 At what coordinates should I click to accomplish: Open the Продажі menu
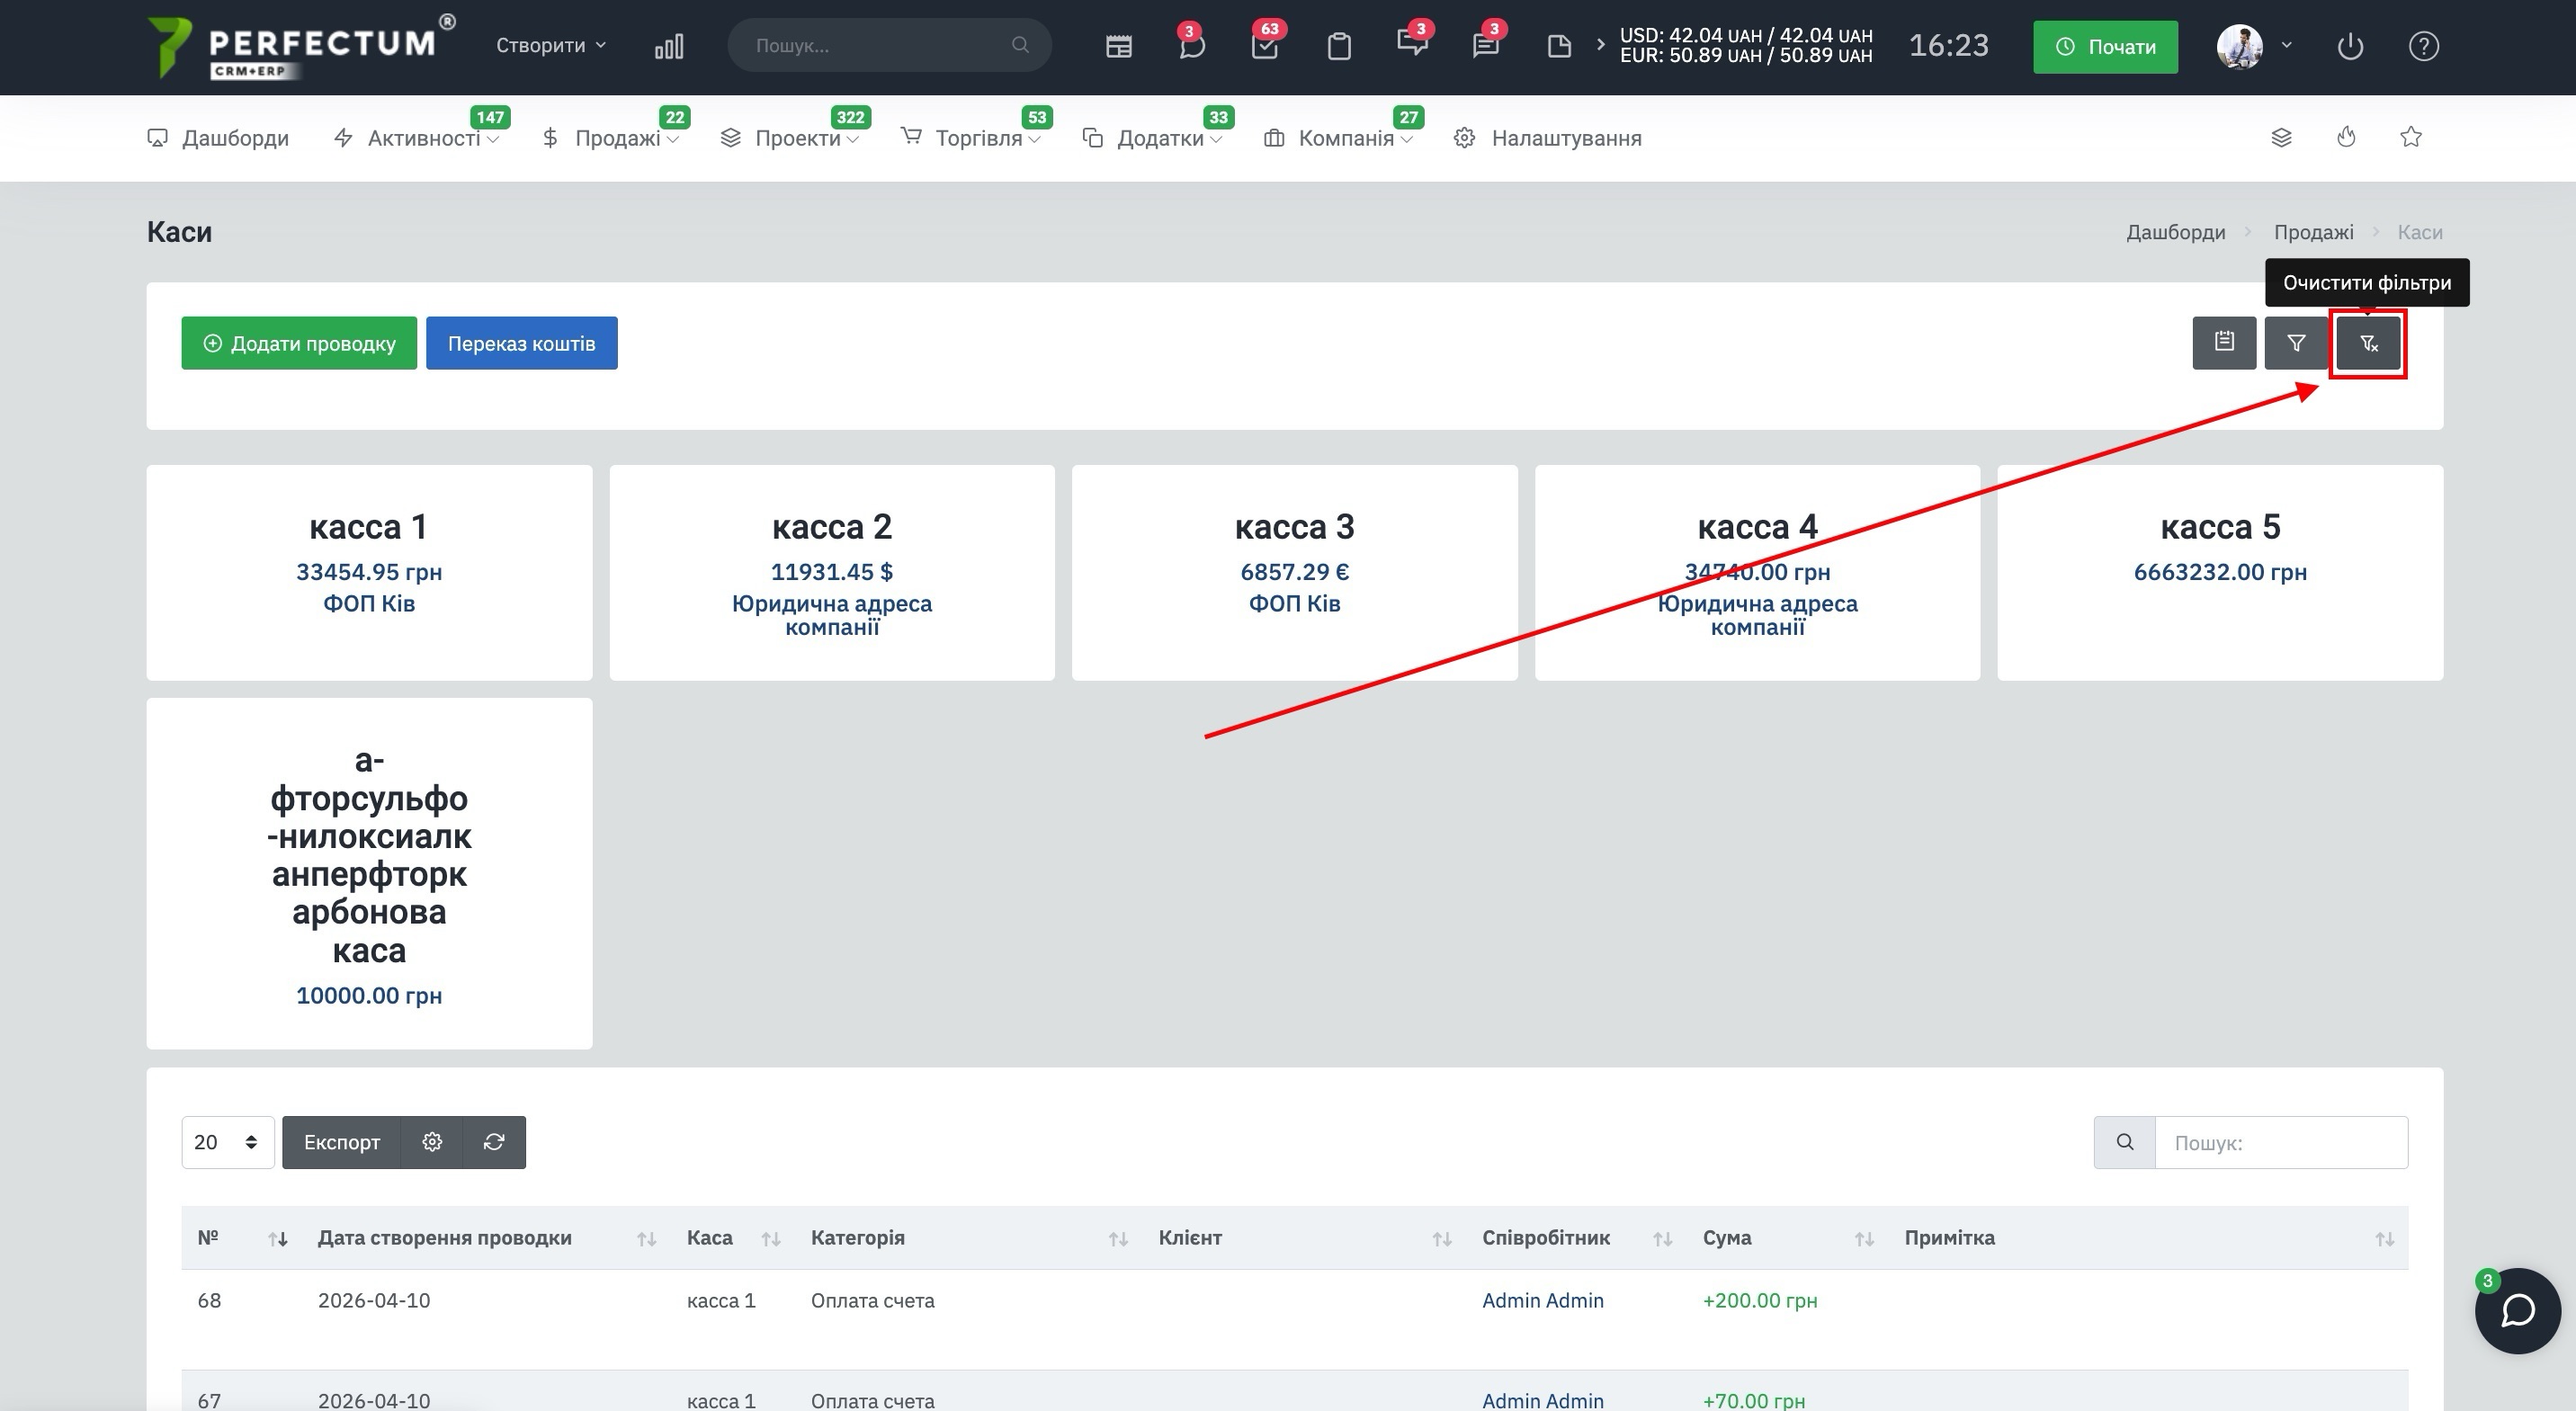[617, 138]
